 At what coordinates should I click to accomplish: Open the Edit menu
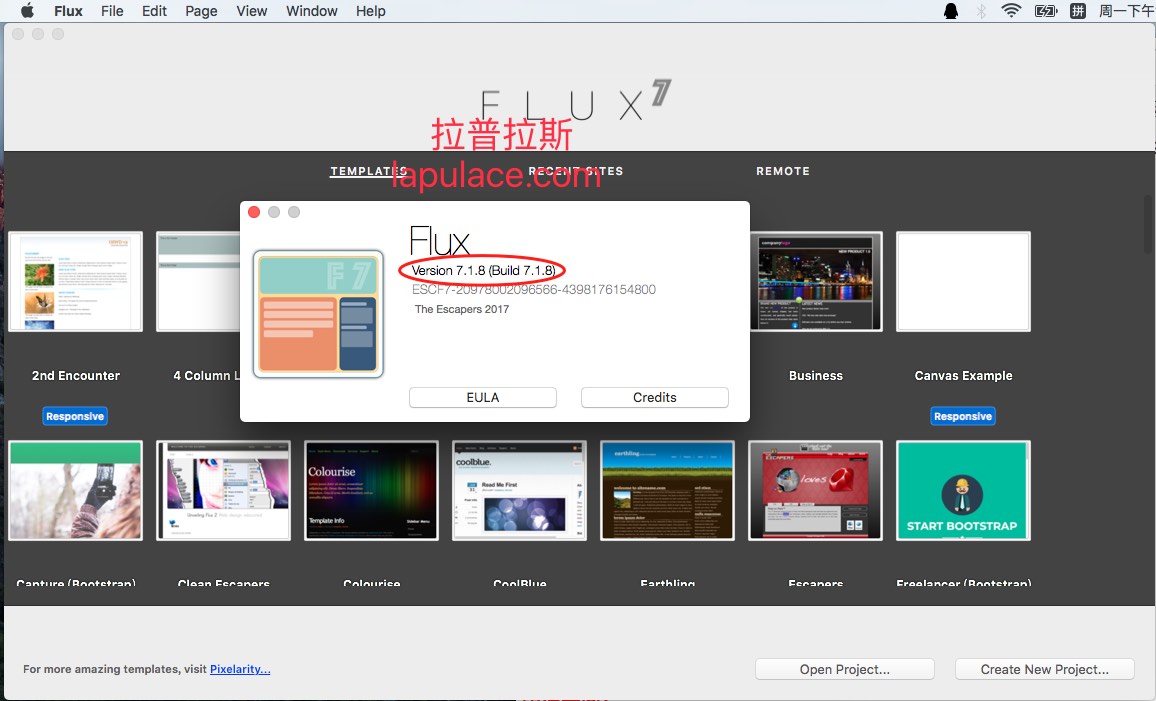[x=154, y=11]
